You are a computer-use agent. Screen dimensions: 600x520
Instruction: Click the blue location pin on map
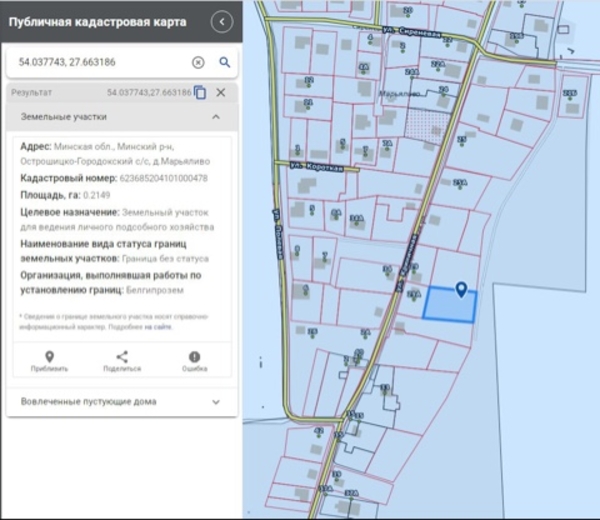pyautogui.click(x=461, y=290)
